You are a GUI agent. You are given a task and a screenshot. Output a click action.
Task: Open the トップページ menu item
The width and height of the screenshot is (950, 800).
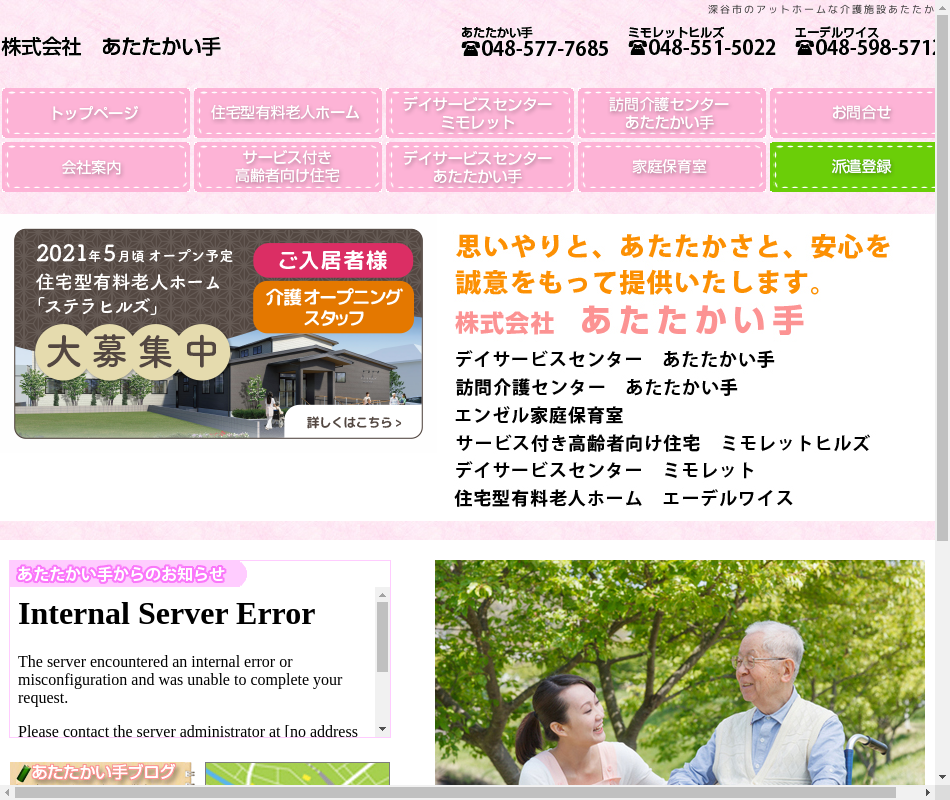[x=95, y=113]
